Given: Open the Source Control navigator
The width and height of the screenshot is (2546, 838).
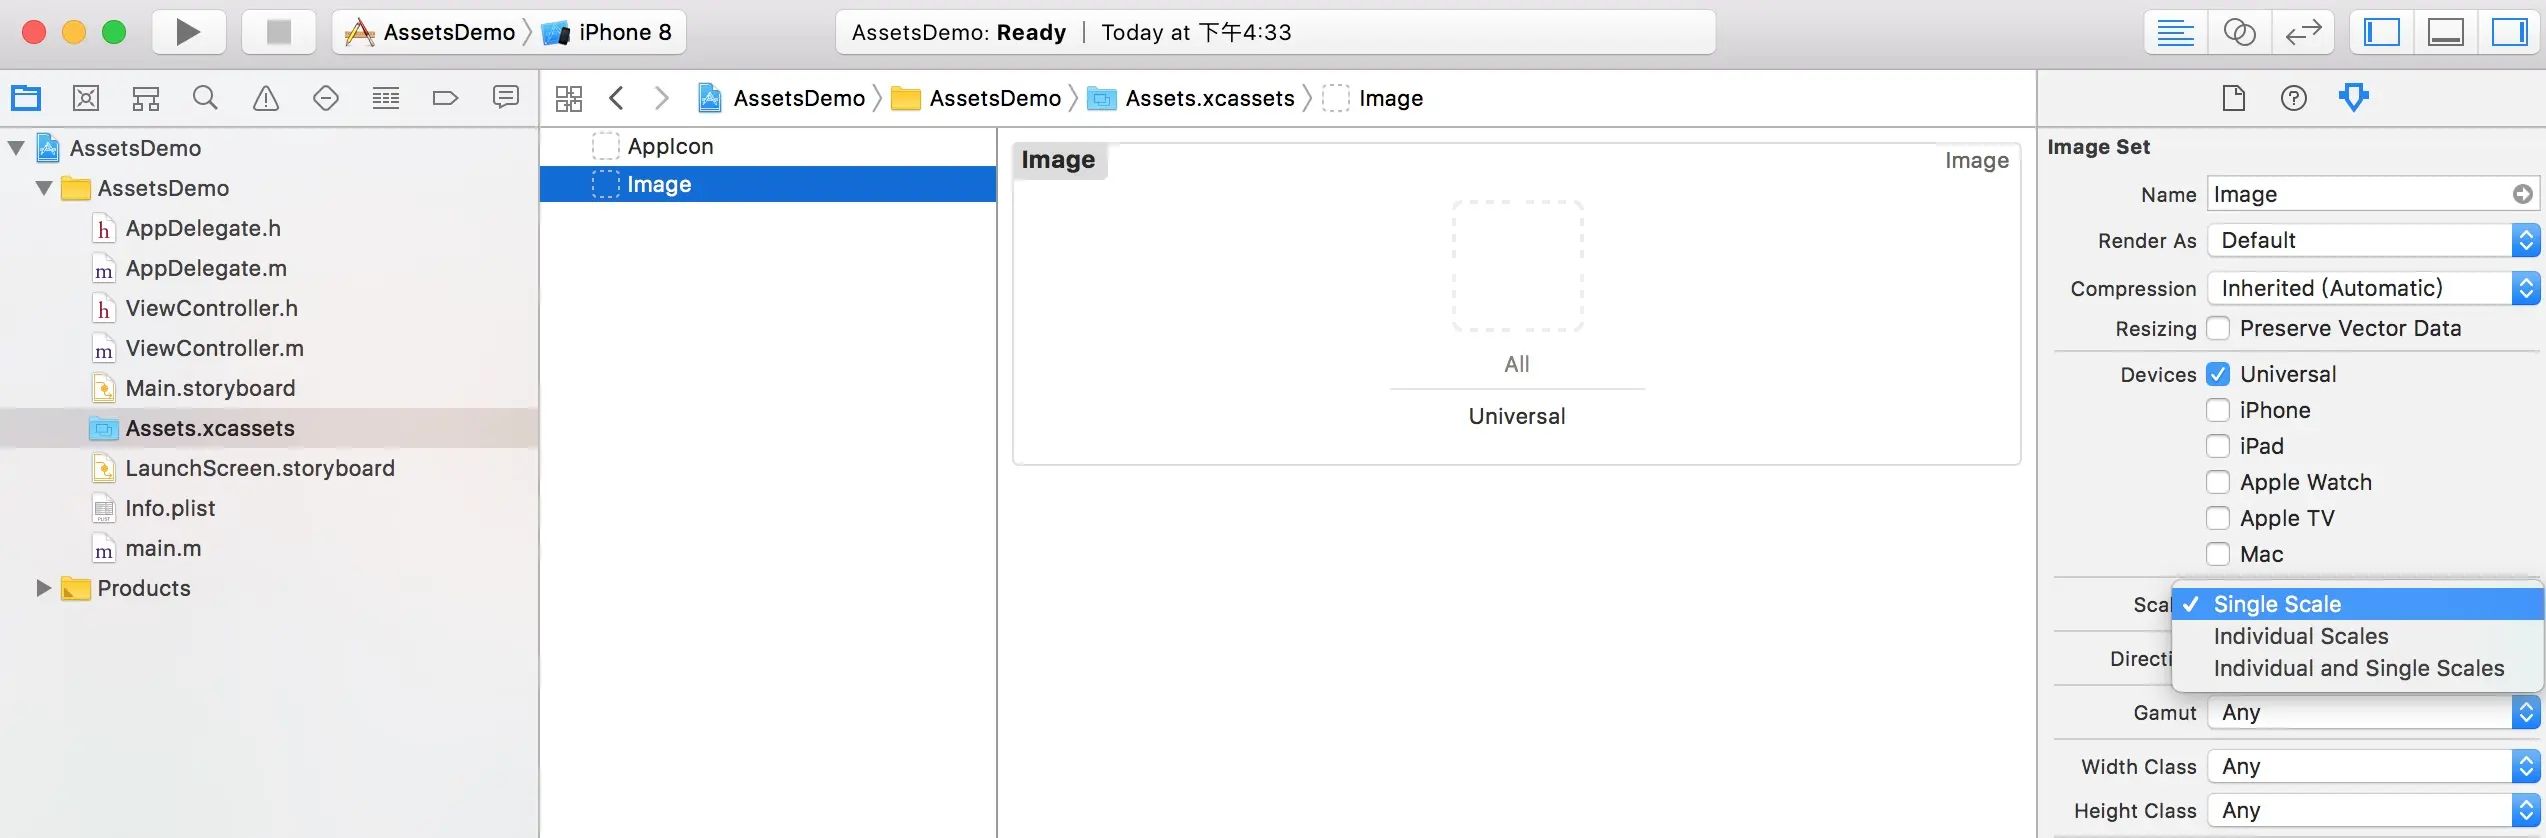Looking at the screenshot, I should pos(86,98).
